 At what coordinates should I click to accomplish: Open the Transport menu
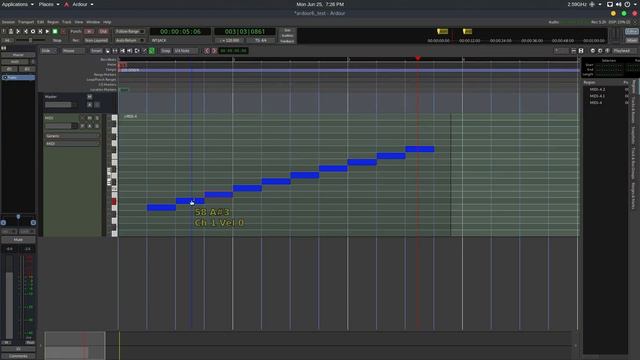point(26,22)
